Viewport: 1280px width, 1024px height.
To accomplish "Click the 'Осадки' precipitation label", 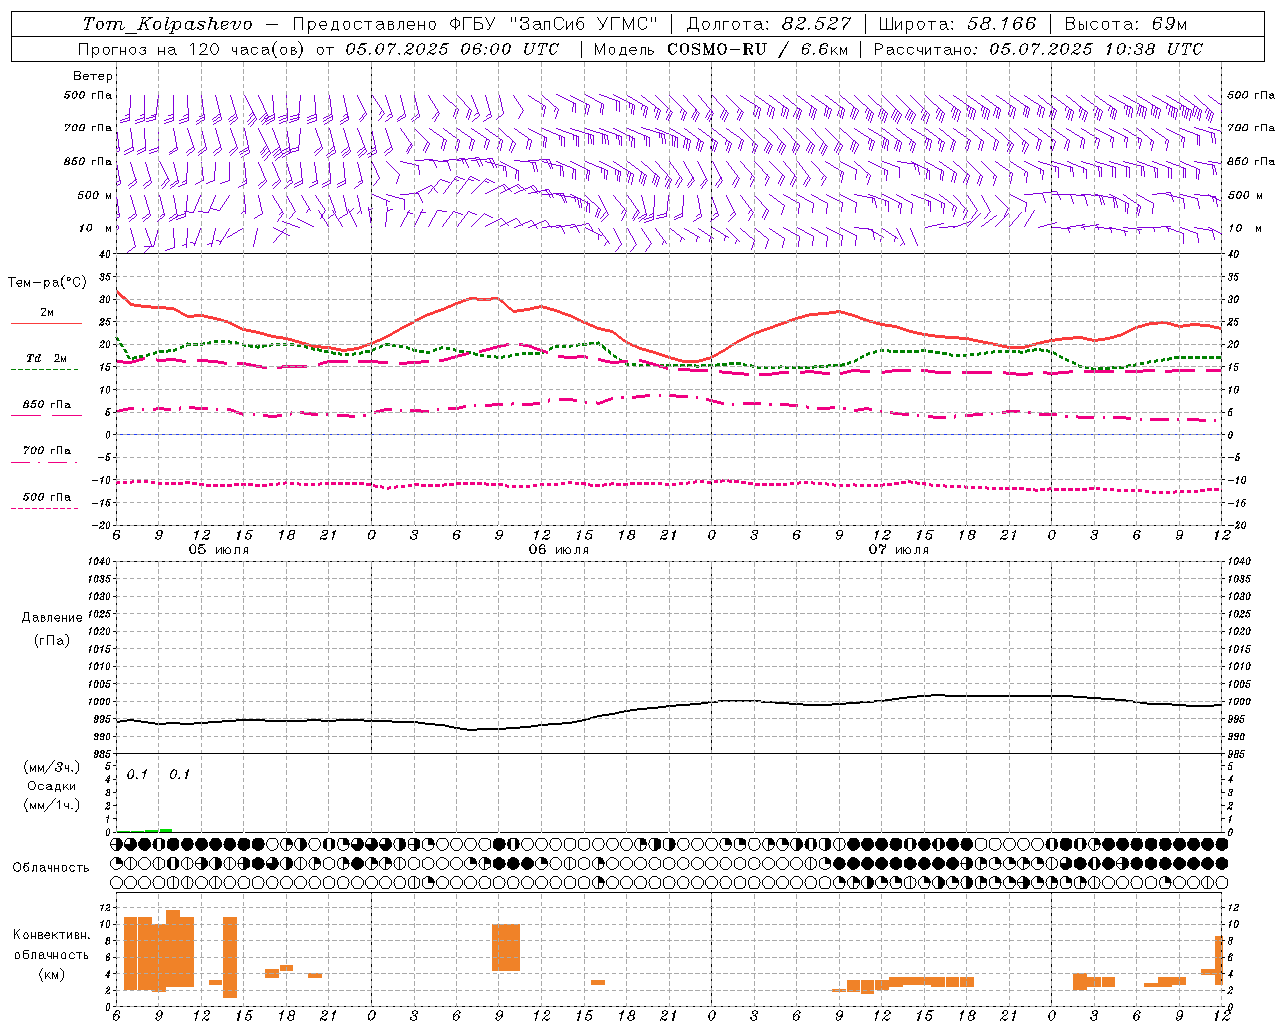I will pyautogui.click(x=51, y=786).
